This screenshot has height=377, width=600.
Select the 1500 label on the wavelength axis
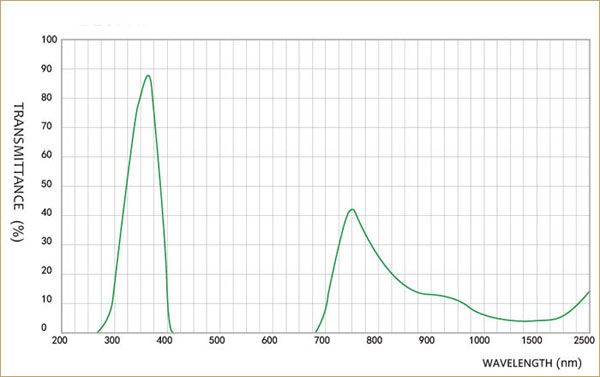point(532,340)
